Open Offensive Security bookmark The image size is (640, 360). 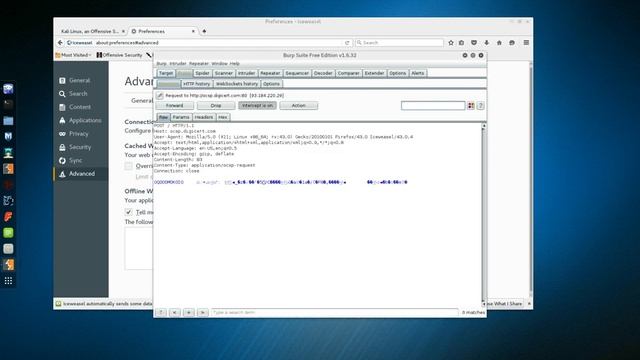pos(119,55)
